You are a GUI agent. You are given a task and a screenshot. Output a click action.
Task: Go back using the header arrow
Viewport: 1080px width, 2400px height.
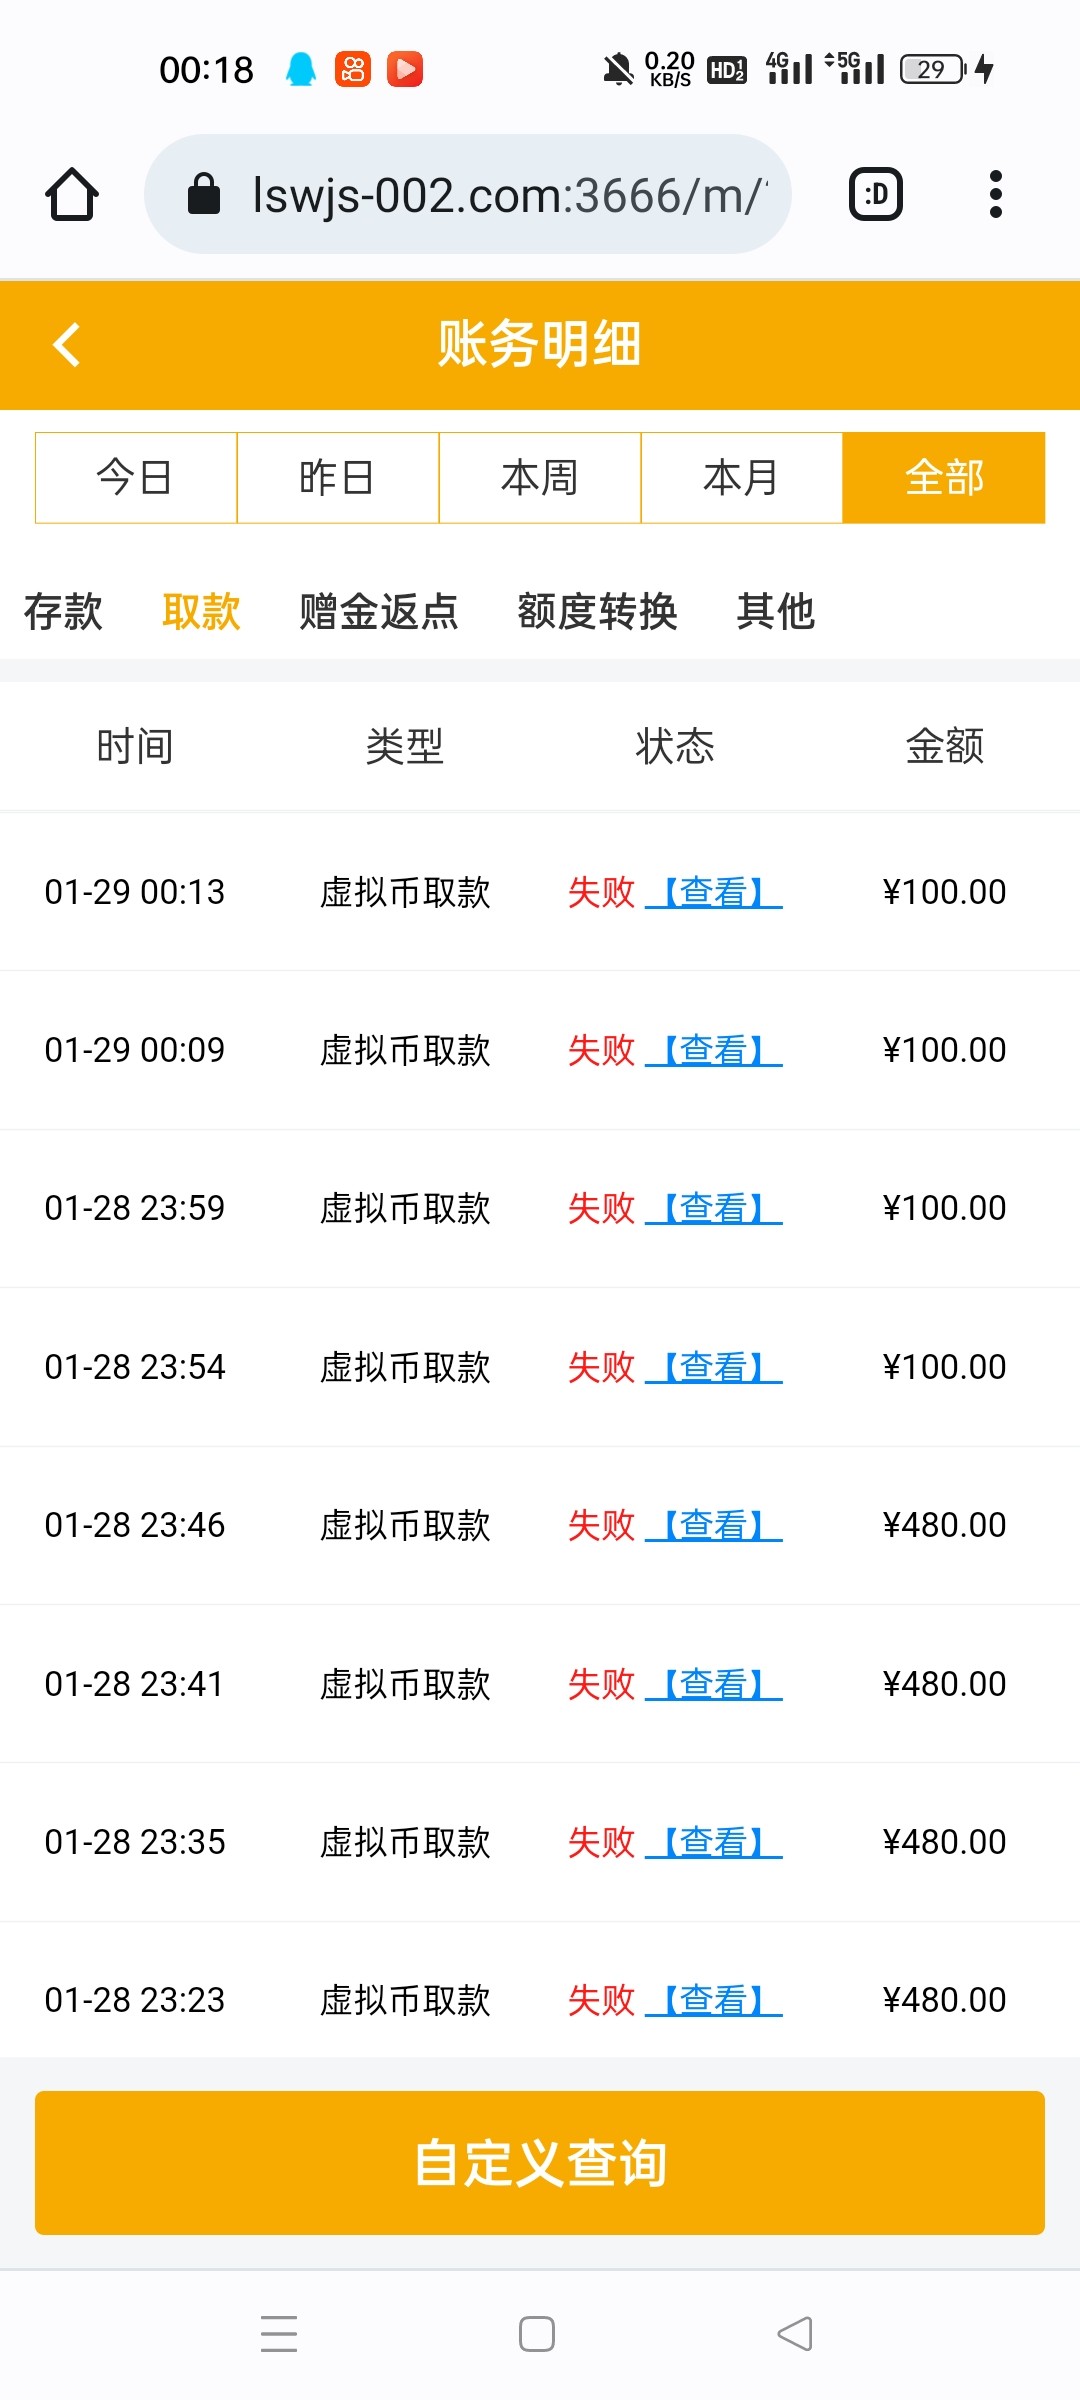click(67, 345)
